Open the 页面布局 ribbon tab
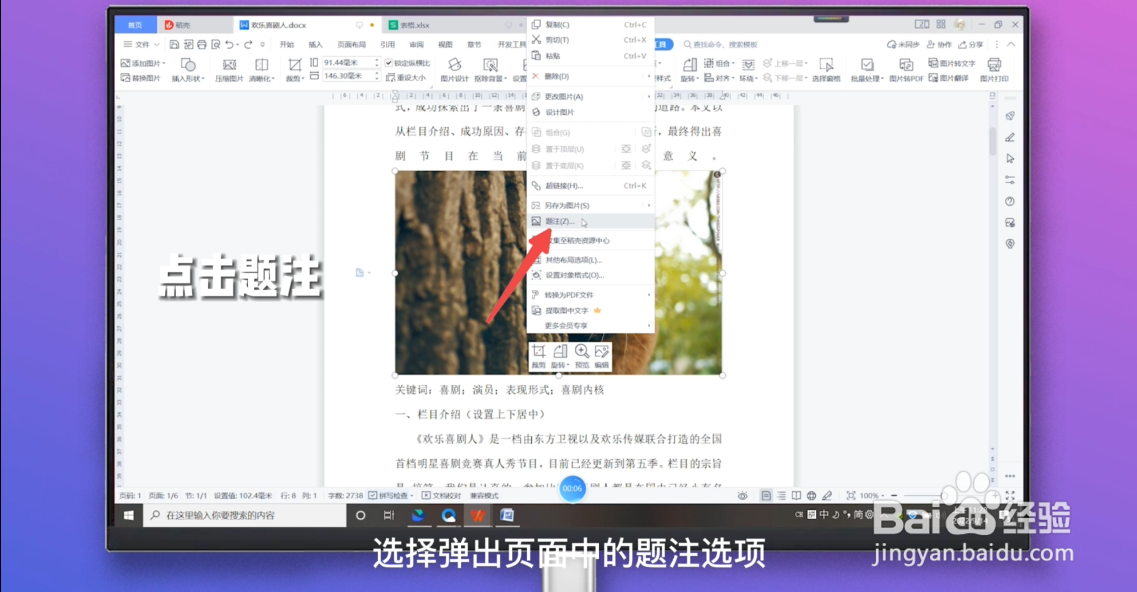 point(352,44)
